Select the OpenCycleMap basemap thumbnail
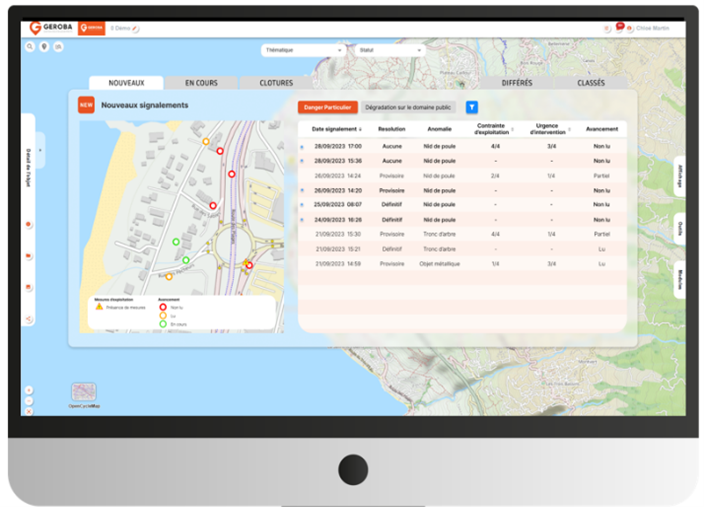This screenshot has width=704, height=507. [x=83, y=392]
